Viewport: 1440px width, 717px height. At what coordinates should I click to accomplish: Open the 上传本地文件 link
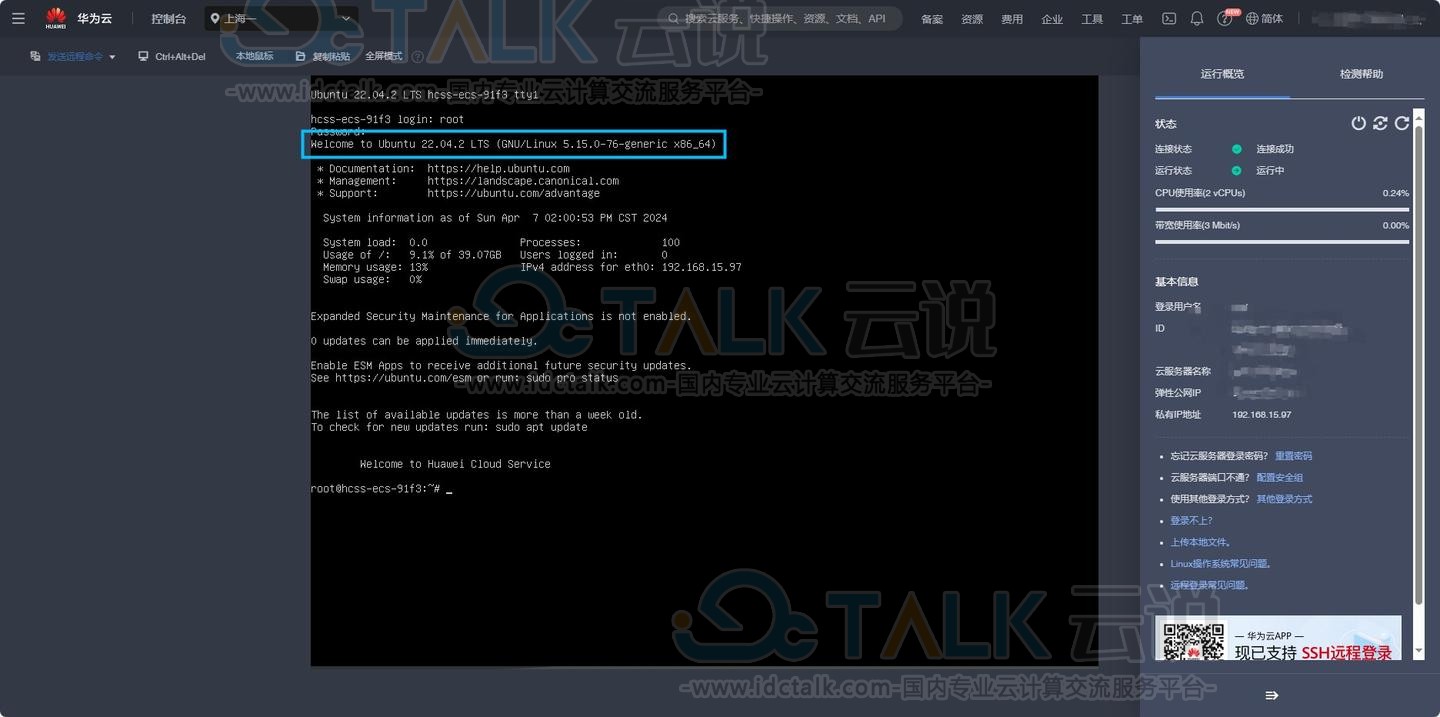1200,542
